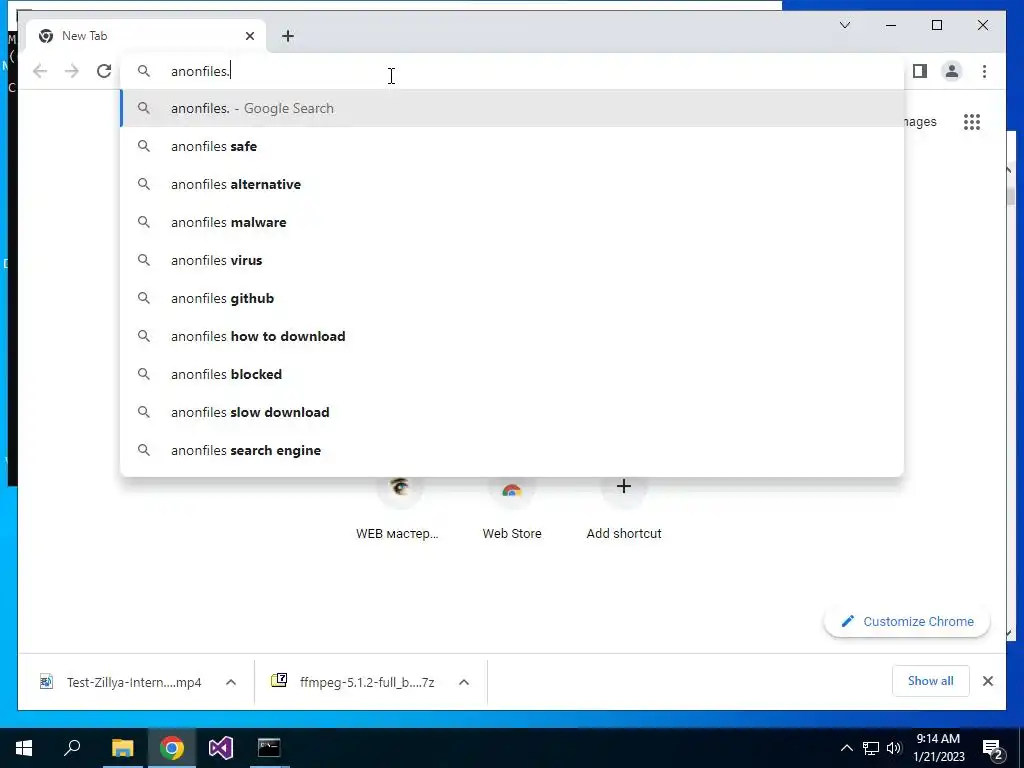Click Show all downloads
1024x768 pixels.
[931, 681]
